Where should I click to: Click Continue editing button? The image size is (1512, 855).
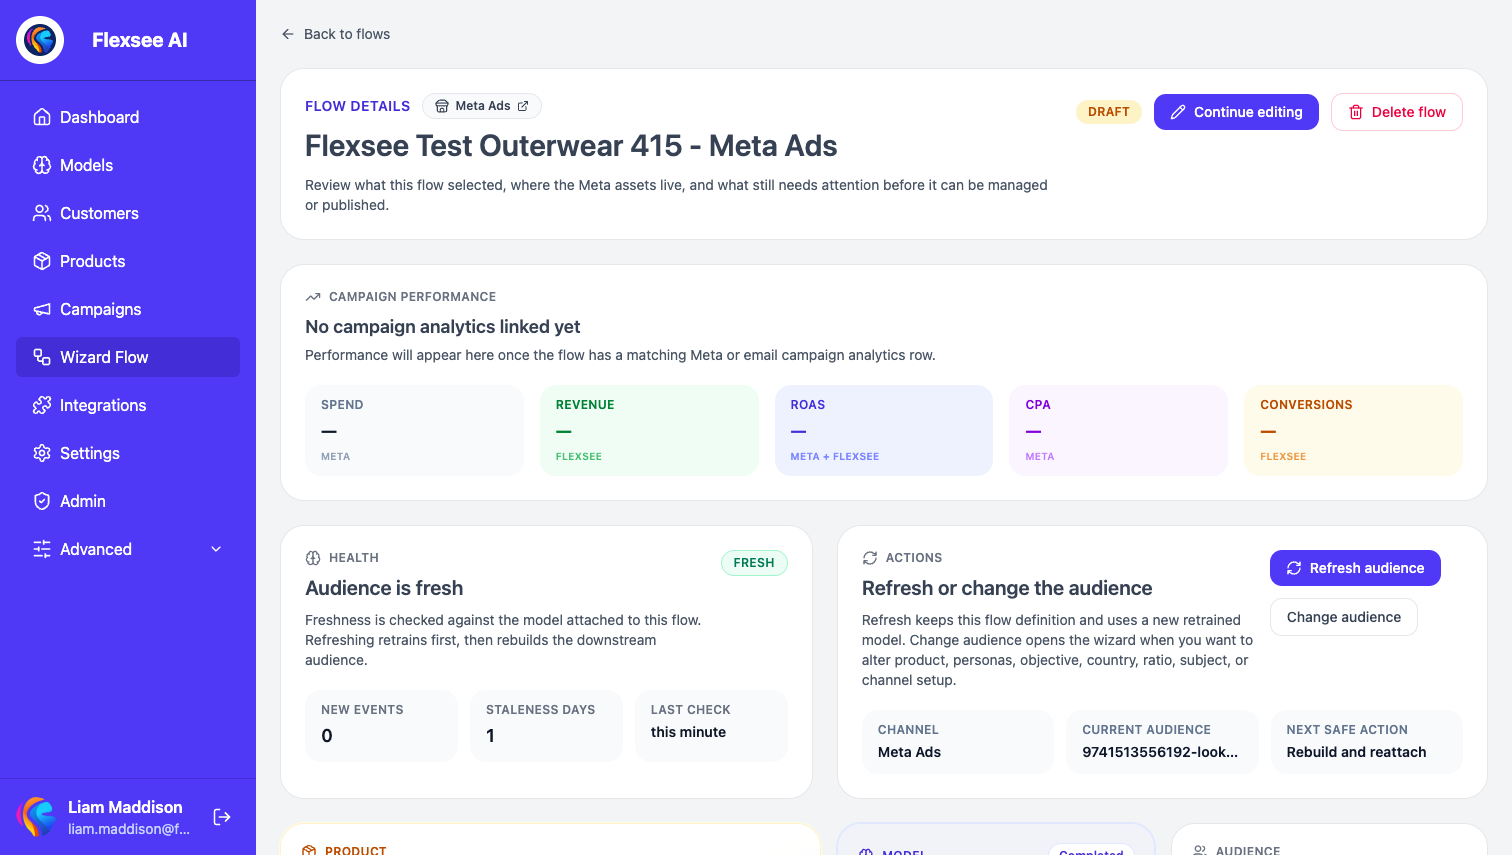[1236, 112]
